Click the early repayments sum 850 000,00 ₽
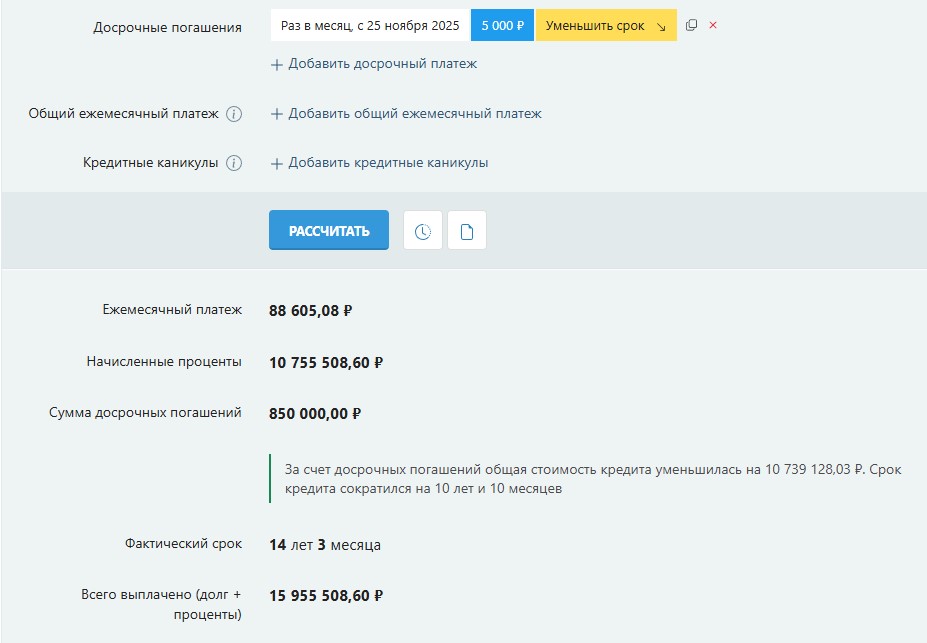Screen dimensions: 927x643 click(315, 413)
